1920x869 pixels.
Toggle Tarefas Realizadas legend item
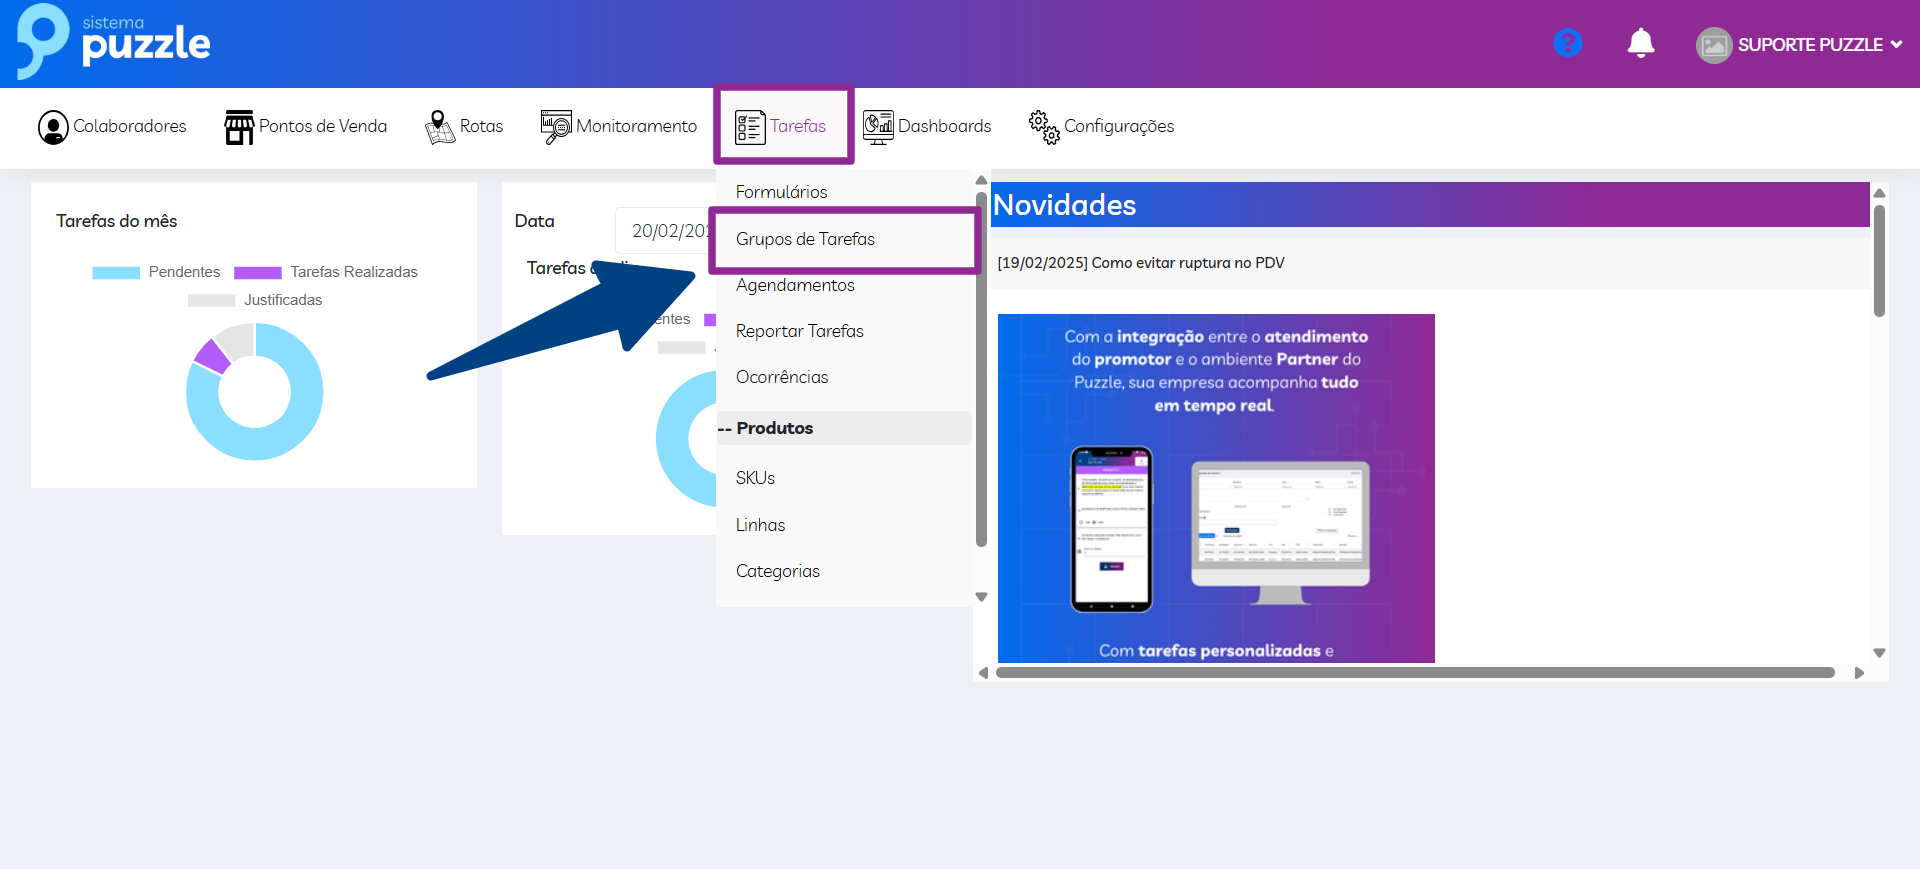(326, 272)
